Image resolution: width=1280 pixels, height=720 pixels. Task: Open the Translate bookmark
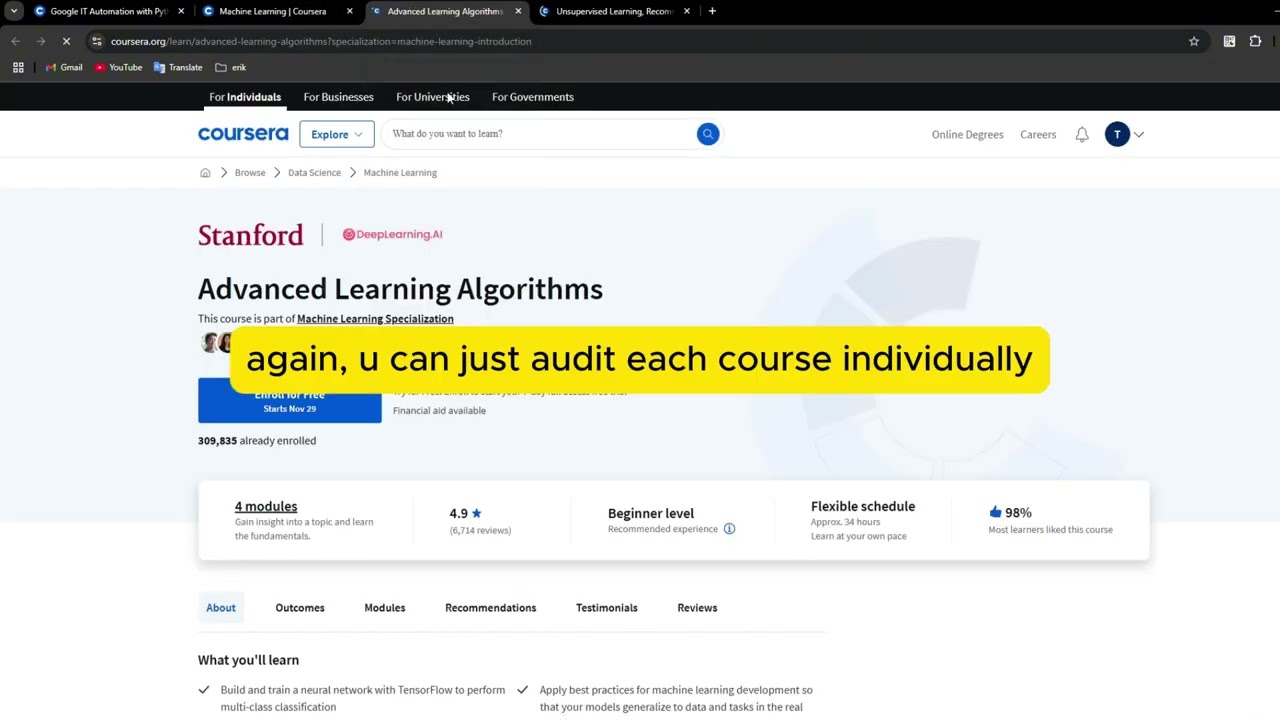coord(178,67)
